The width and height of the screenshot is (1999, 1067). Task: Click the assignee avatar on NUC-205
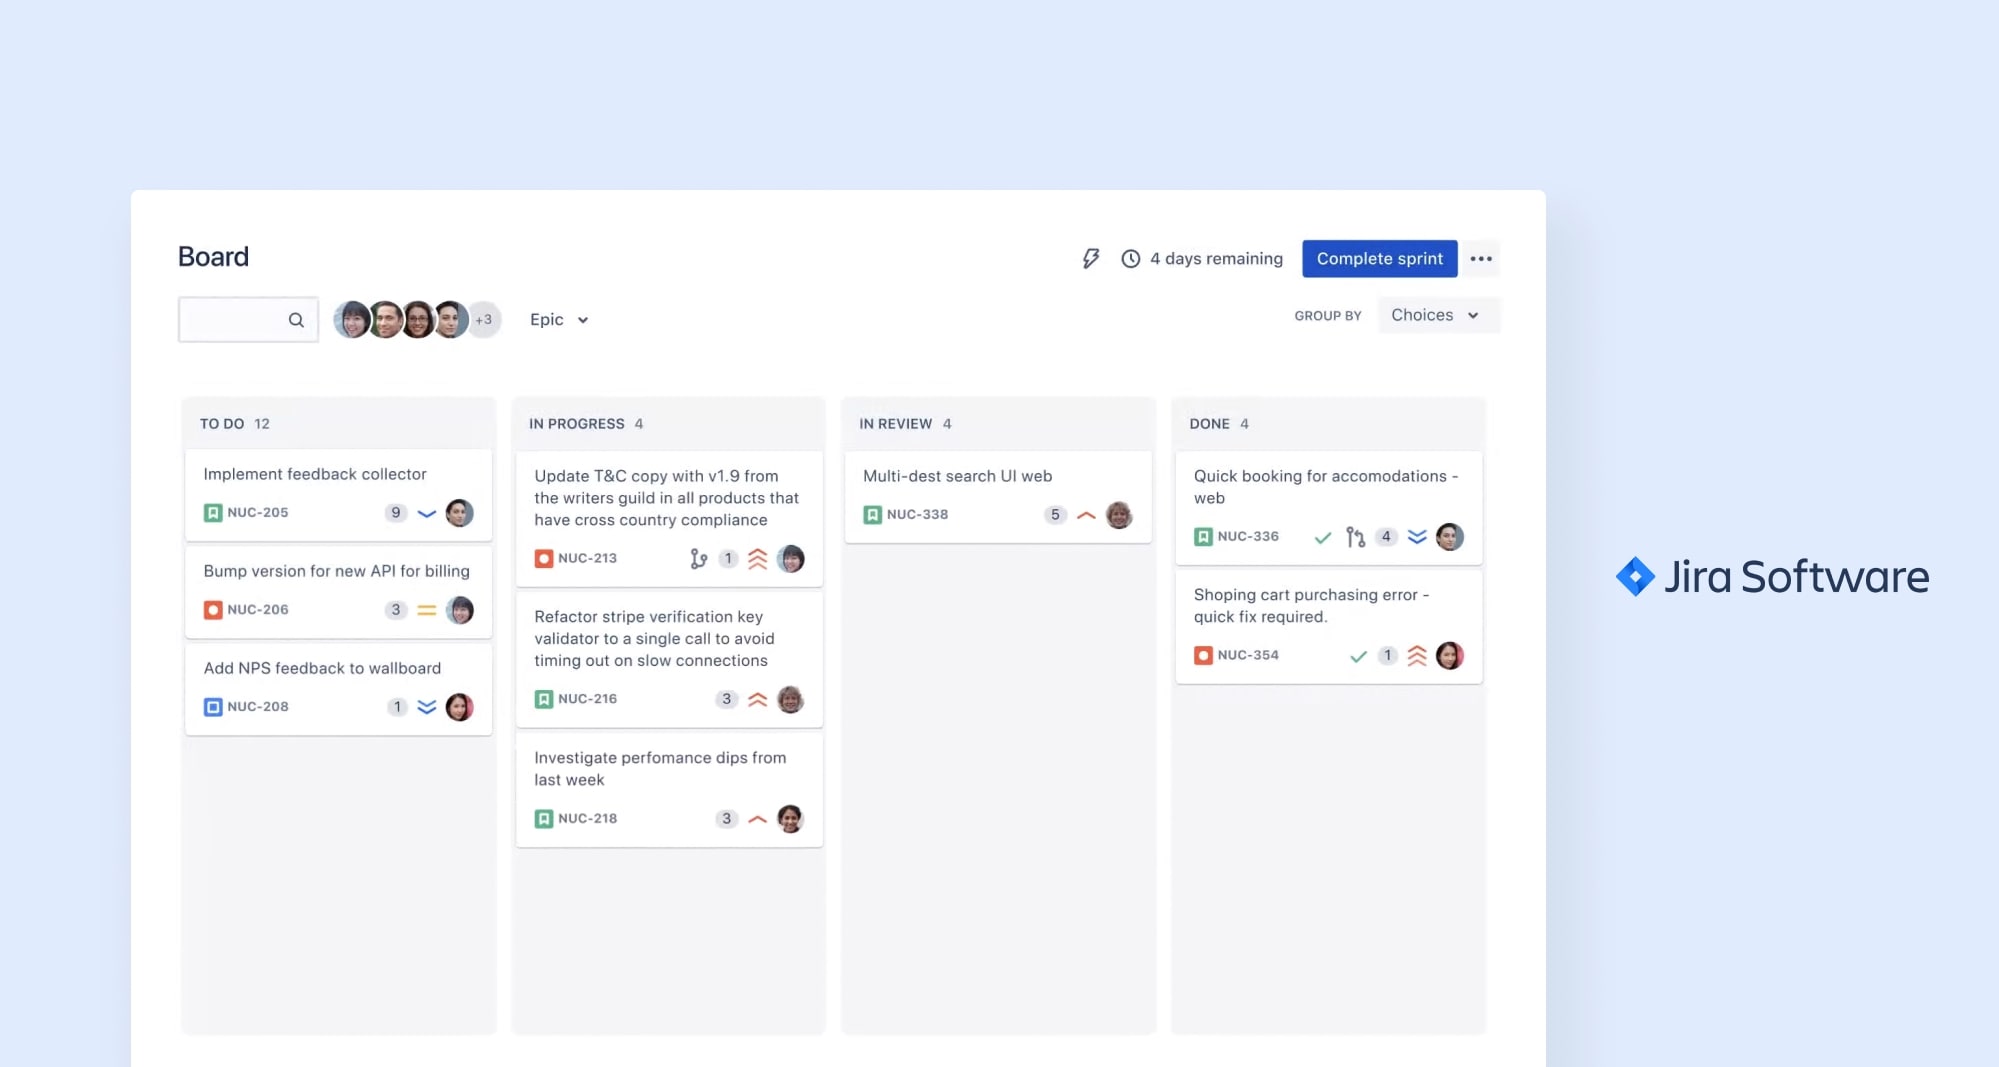point(460,513)
